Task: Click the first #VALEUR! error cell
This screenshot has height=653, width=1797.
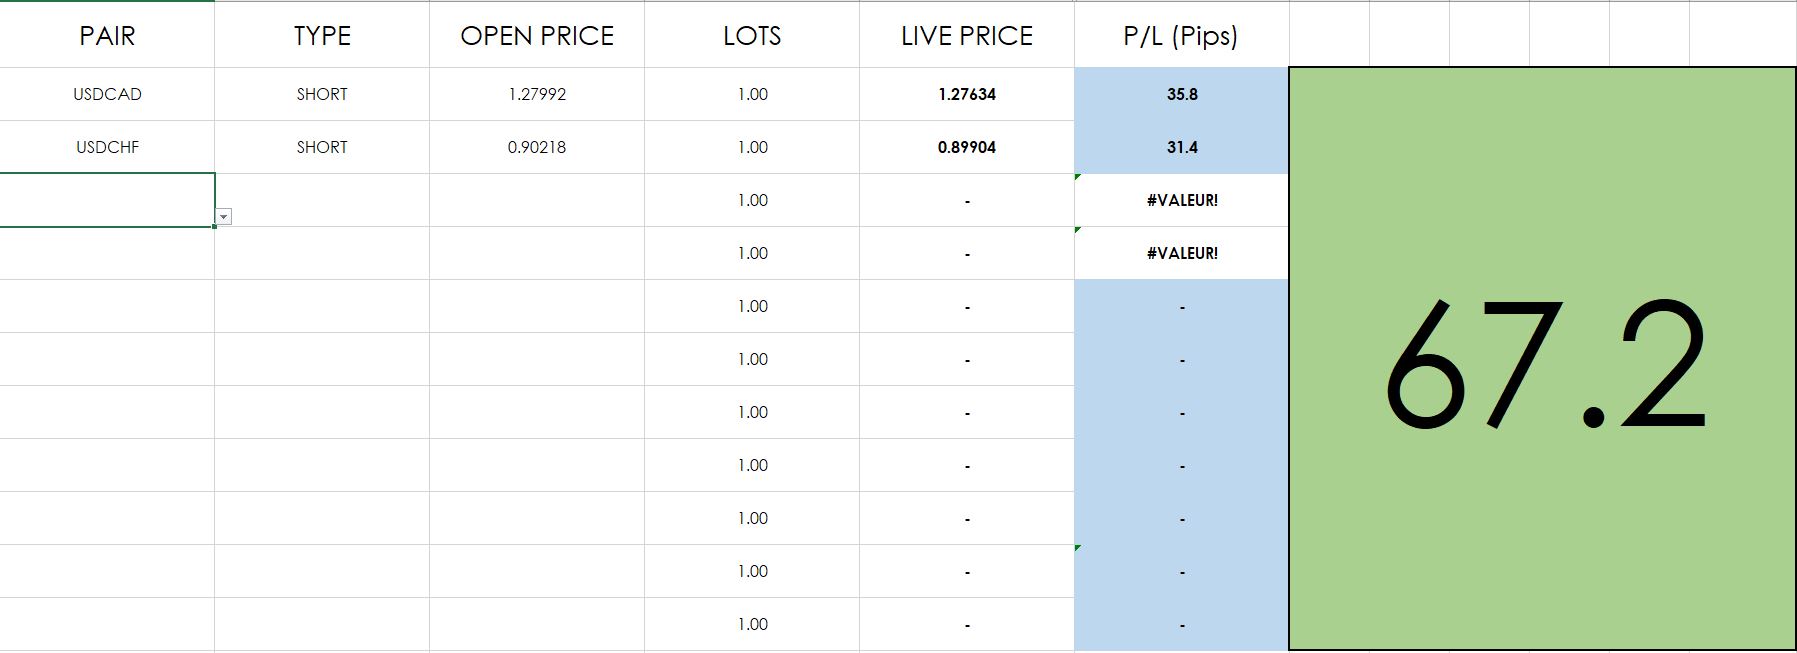Action: point(1182,200)
